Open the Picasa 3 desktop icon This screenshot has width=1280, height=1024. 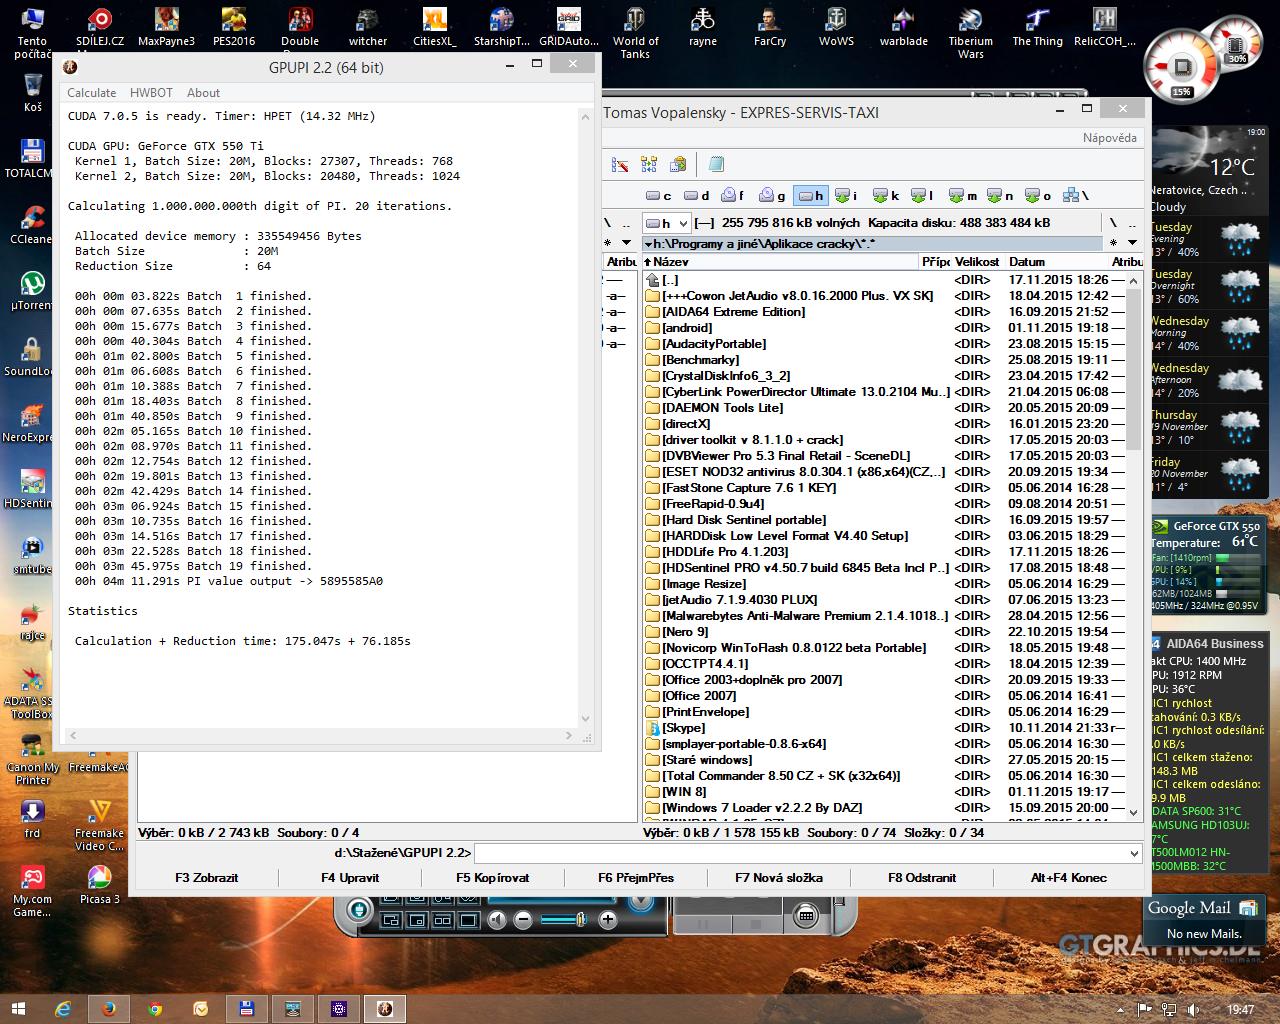99,884
